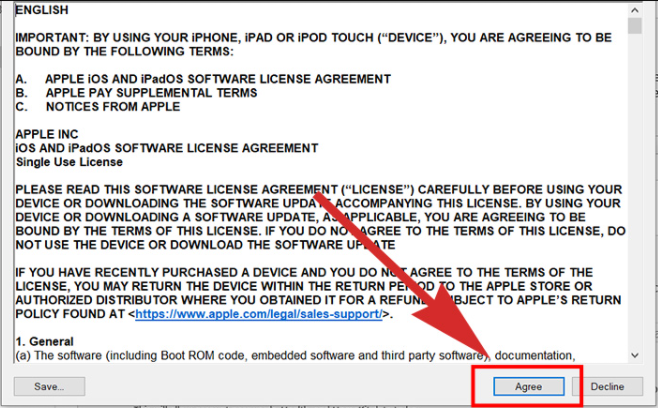
Task: Click the Agree button
Action: click(x=528, y=386)
